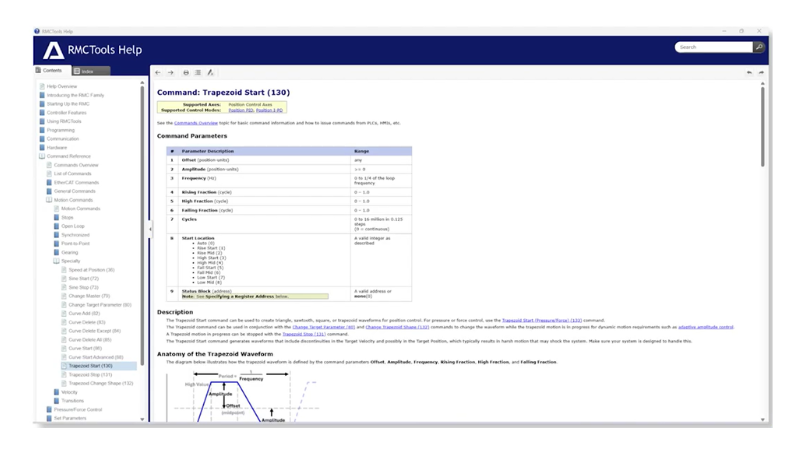The image size is (800, 450).
Task: Click the scroll-down arrow of topic pane
Action: (763, 419)
